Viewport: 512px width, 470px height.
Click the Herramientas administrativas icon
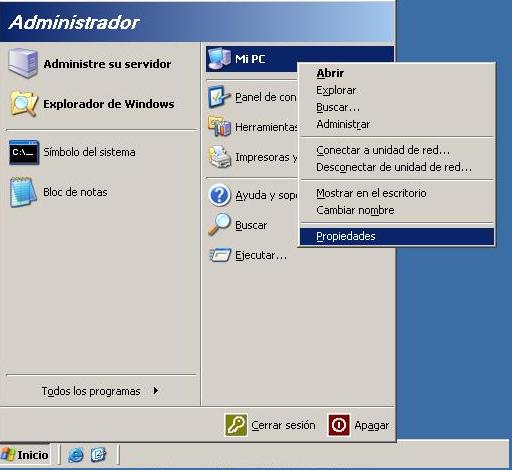click(219, 126)
